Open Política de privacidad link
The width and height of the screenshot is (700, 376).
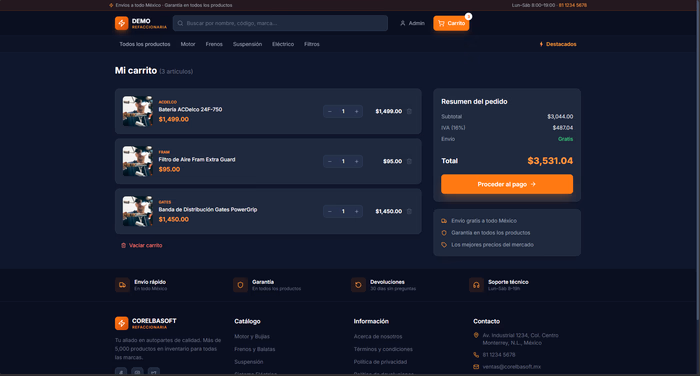pos(380,362)
